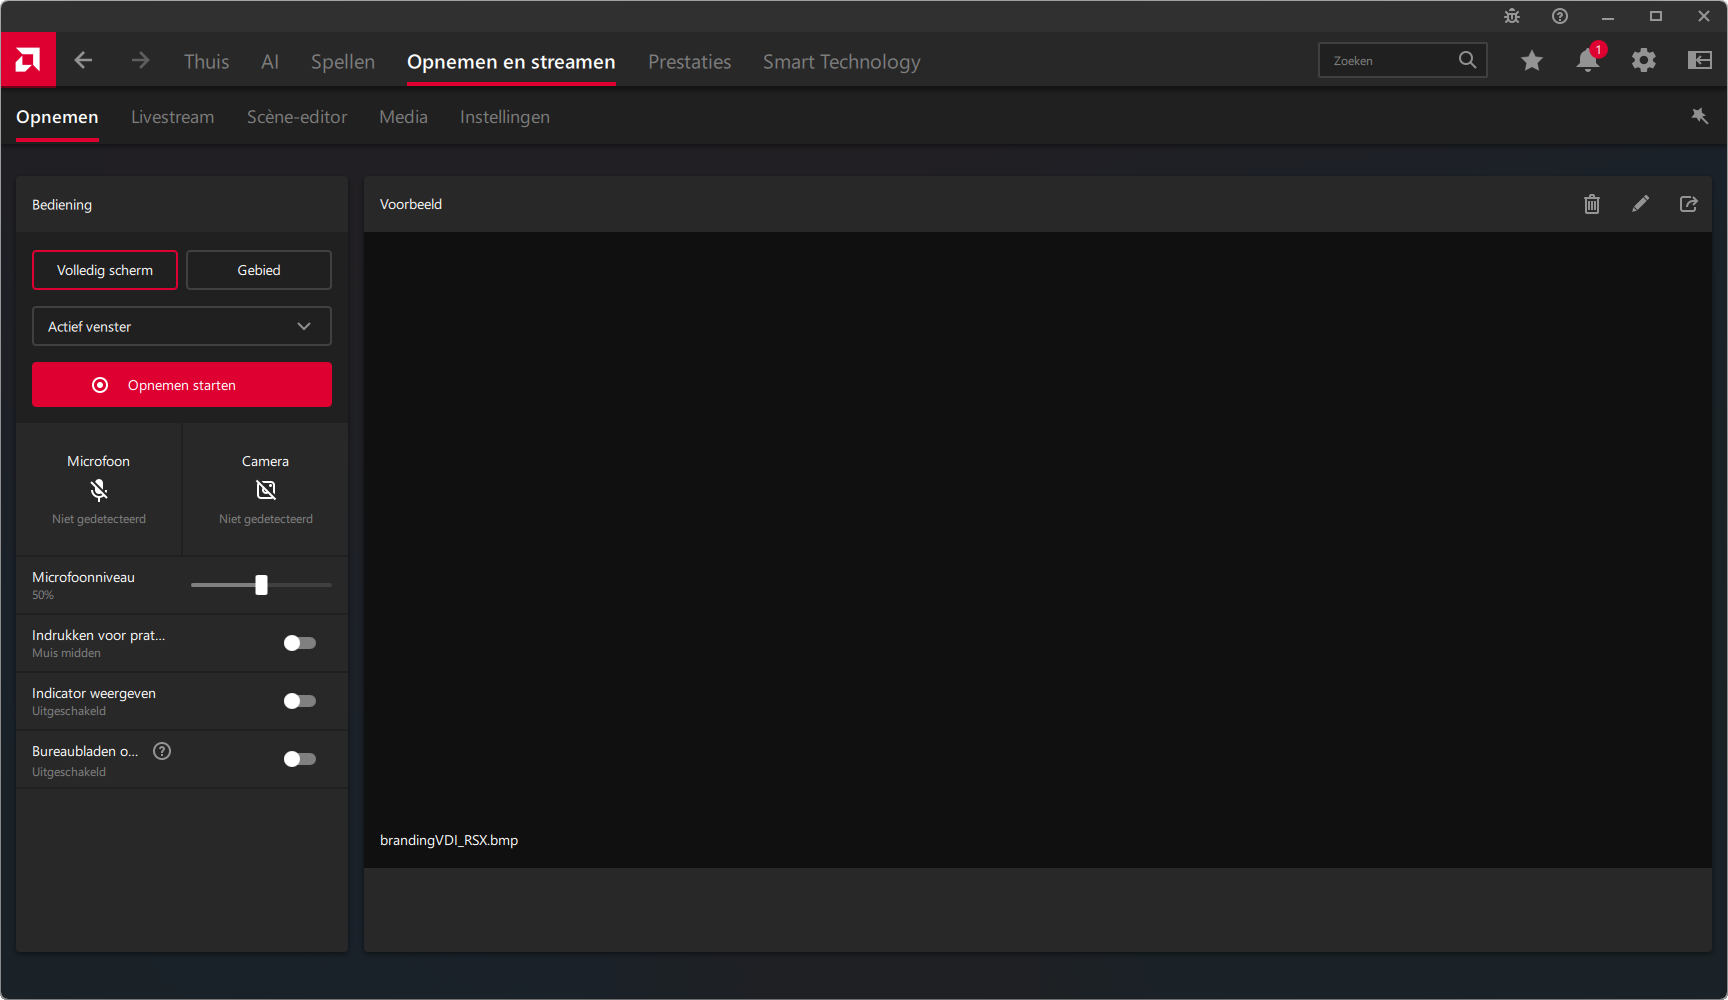Click the muted microphone icon
The image size is (1728, 1000).
[x=98, y=490]
